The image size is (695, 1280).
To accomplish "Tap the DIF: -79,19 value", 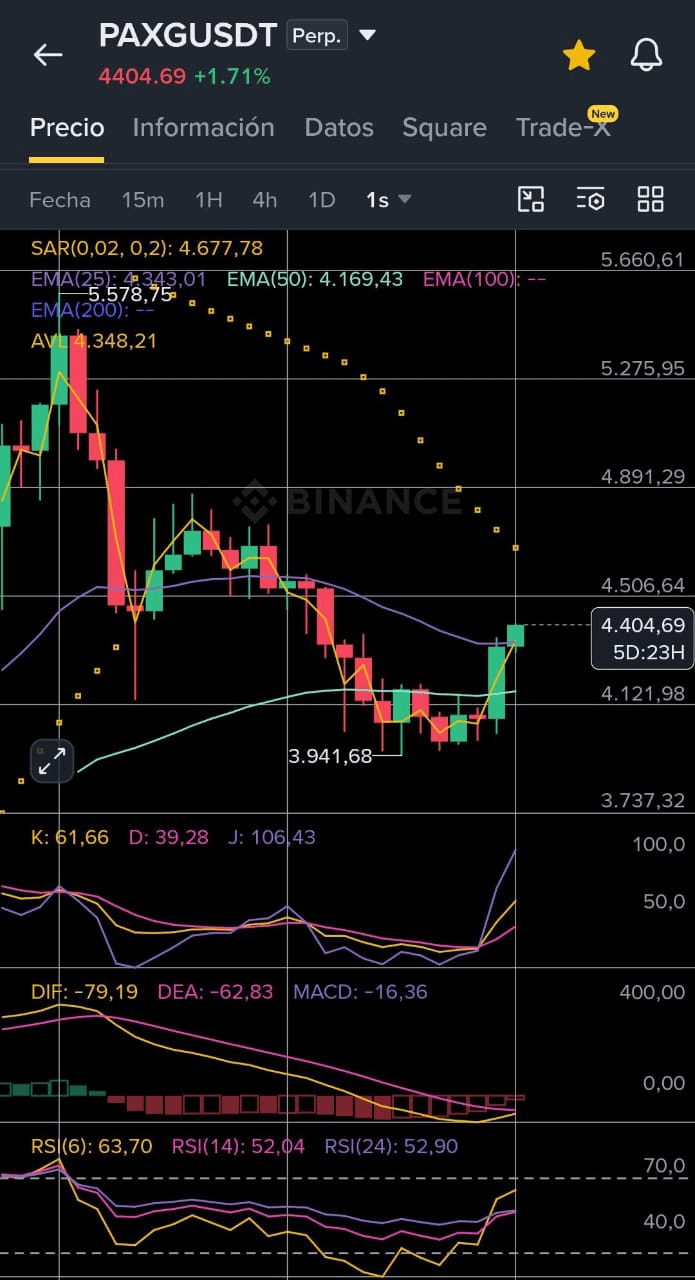I will (x=84, y=992).
